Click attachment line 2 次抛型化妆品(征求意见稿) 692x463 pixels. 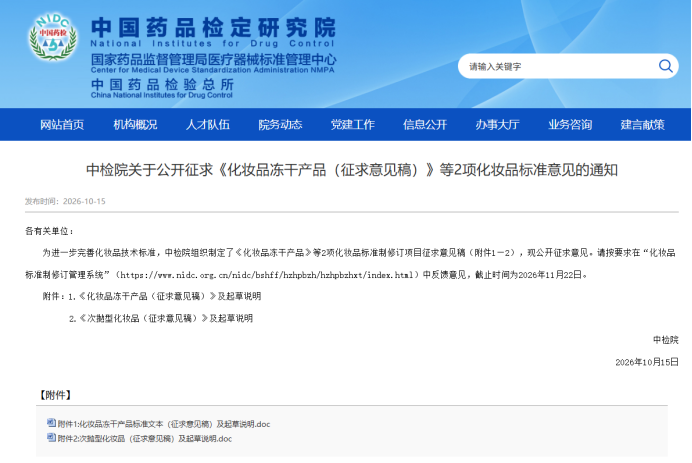161,318
